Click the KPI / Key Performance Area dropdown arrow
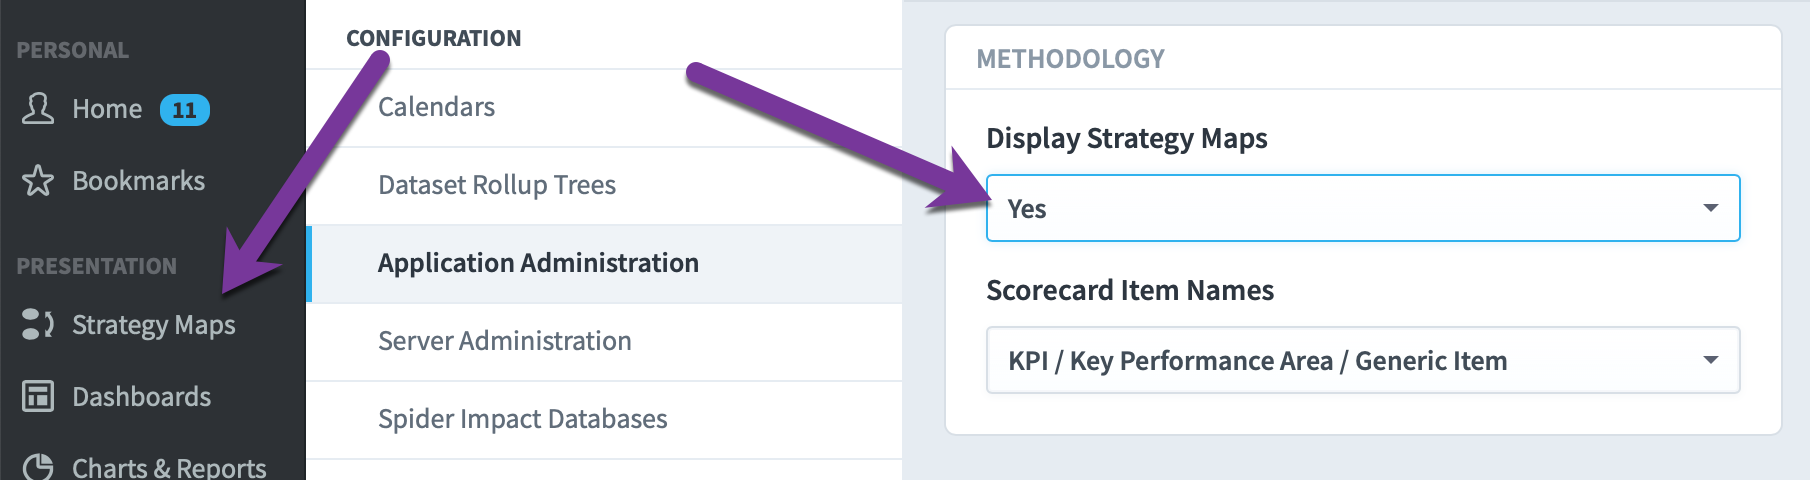Viewport: 1810px width, 480px height. point(1711,360)
